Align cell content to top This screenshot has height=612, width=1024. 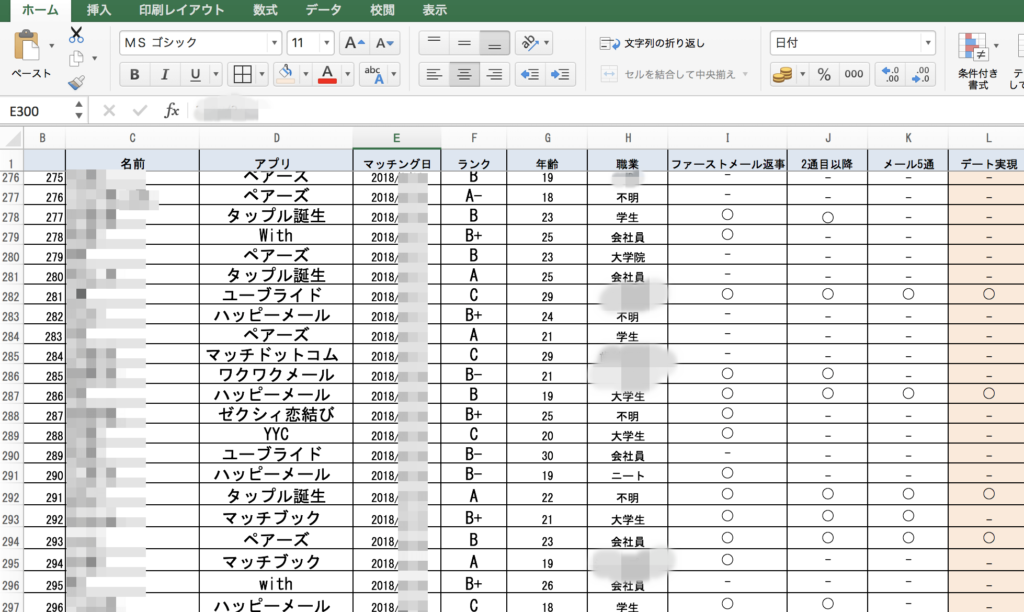(x=434, y=43)
